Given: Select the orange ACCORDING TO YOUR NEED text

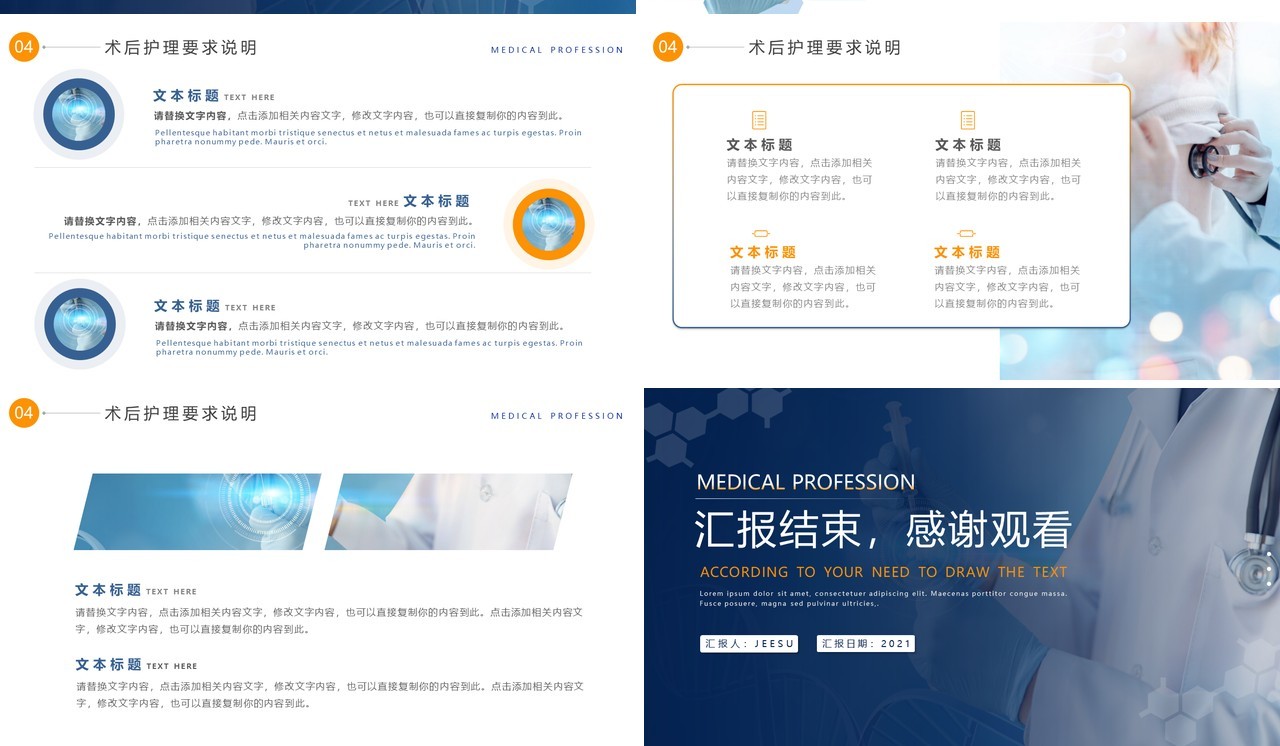Looking at the screenshot, I should point(883,572).
